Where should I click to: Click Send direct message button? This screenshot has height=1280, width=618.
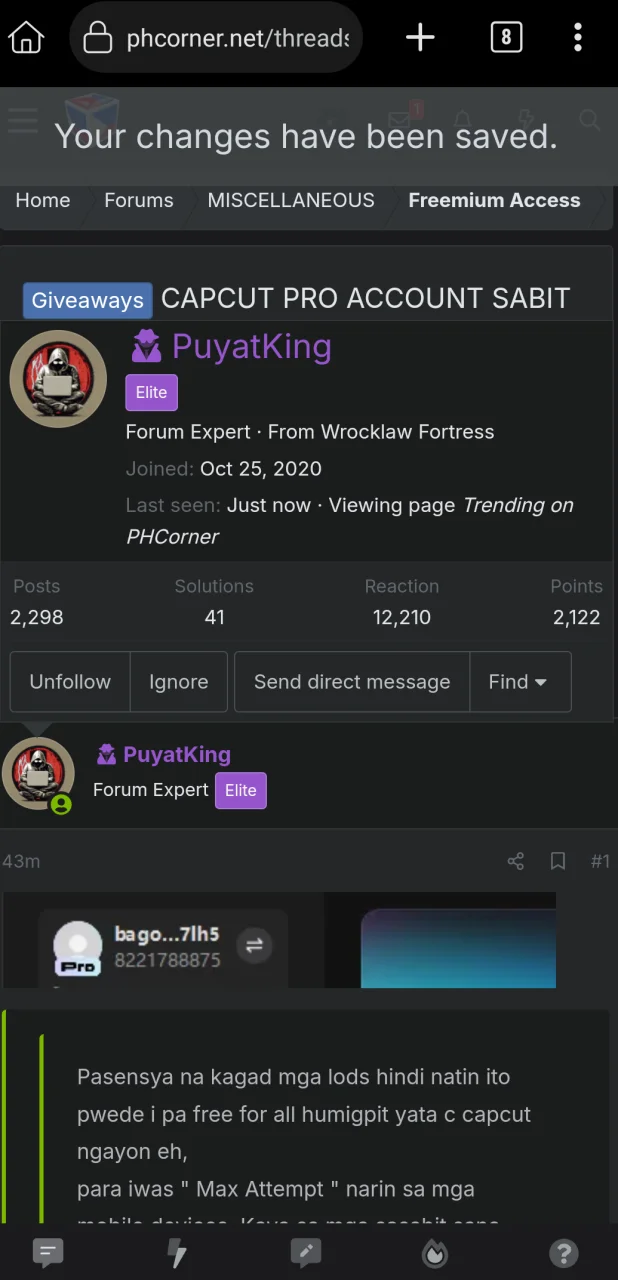[x=352, y=682]
